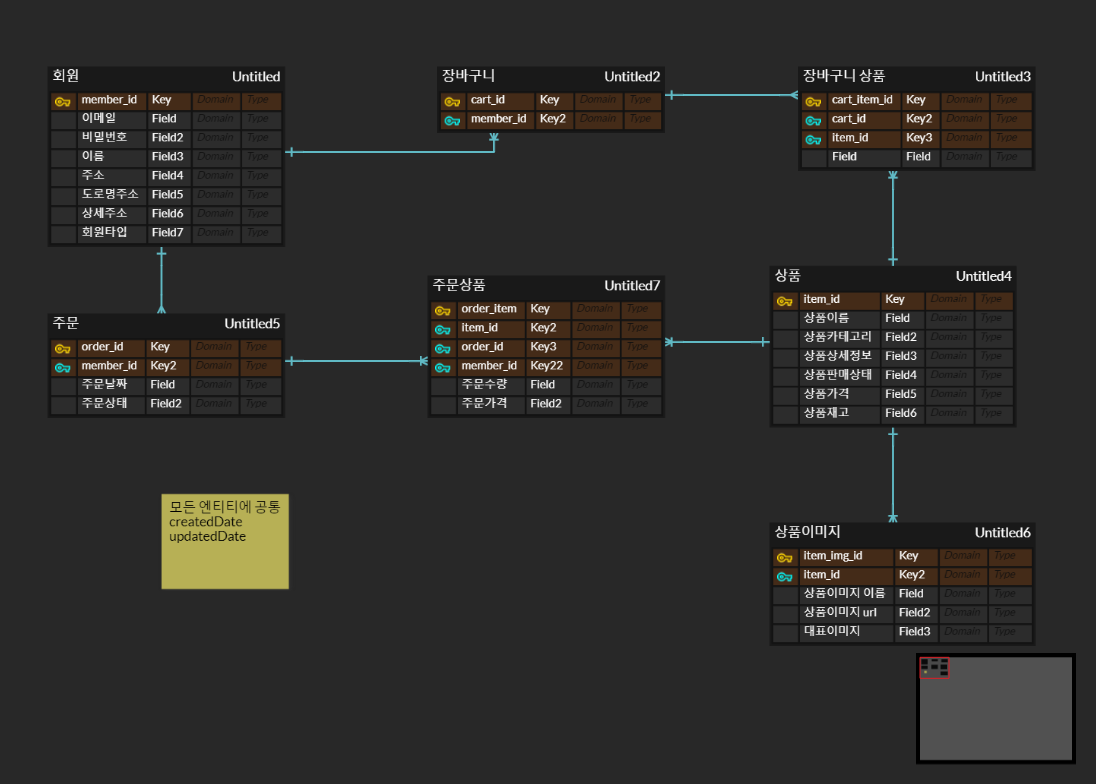Click the gold key icon beside item_id in 상품 table
This screenshot has height=784, width=1096.
(x=785, y=300)
